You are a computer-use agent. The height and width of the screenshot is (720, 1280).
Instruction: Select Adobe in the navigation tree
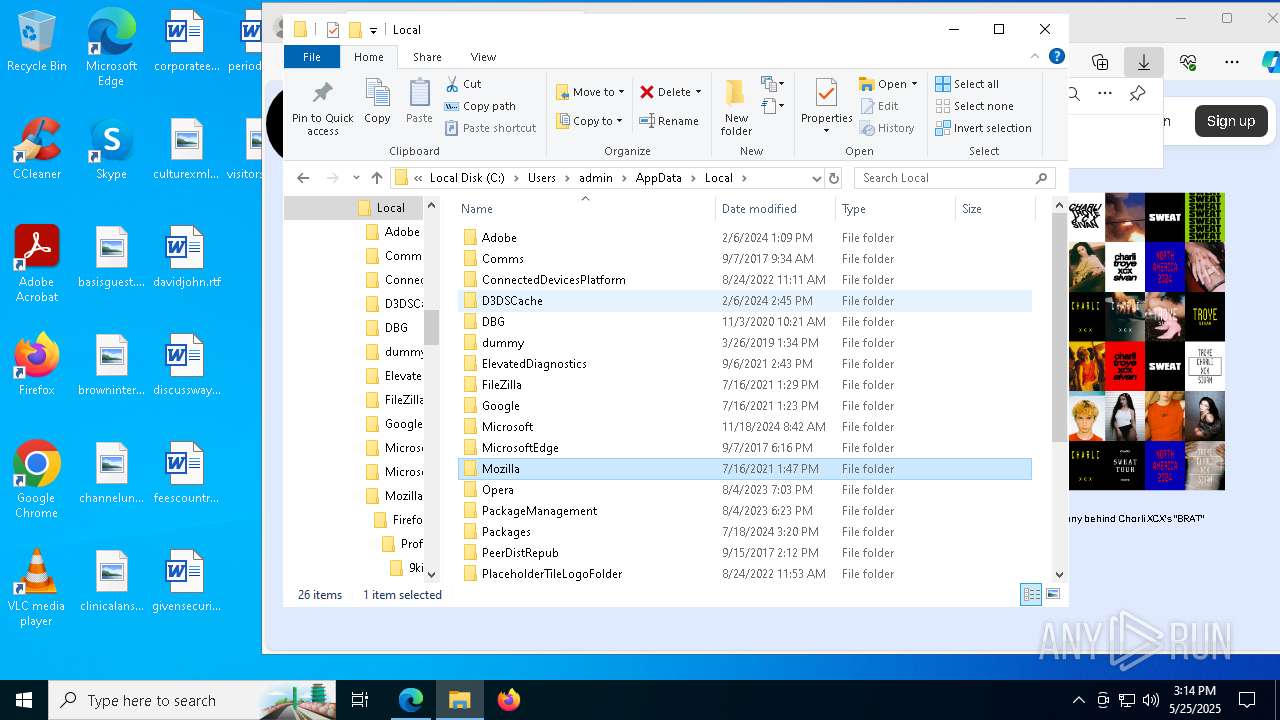click(401, 232)
